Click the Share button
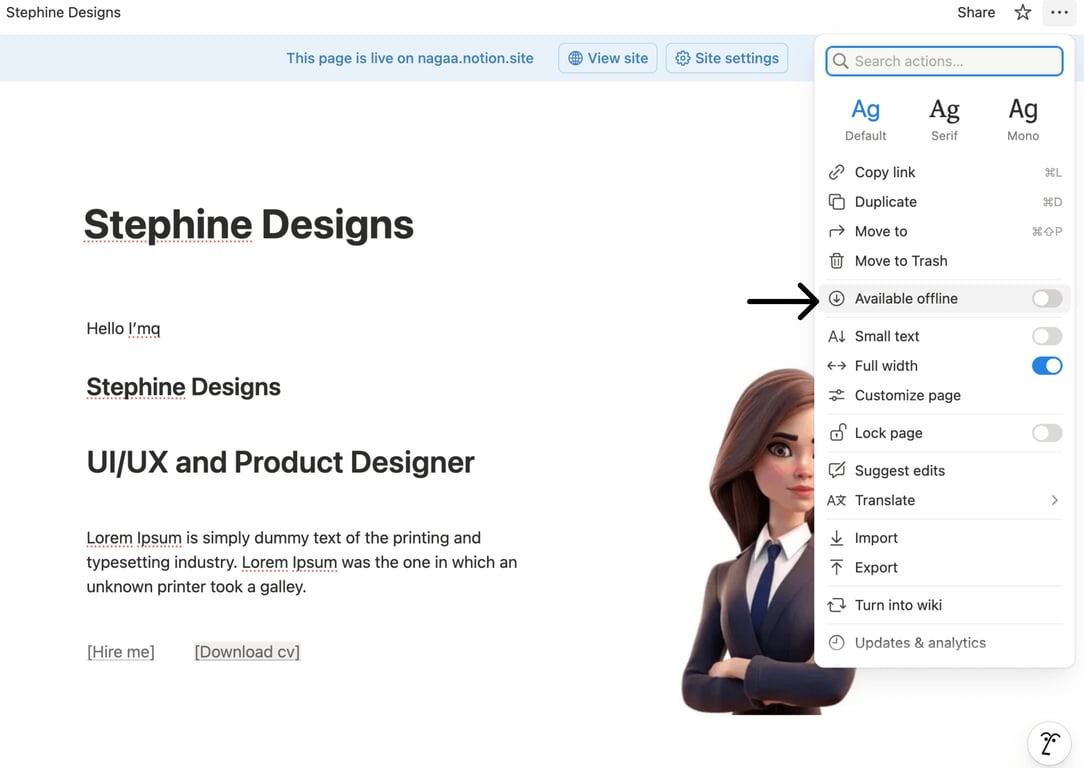 (x=975, y=12)
